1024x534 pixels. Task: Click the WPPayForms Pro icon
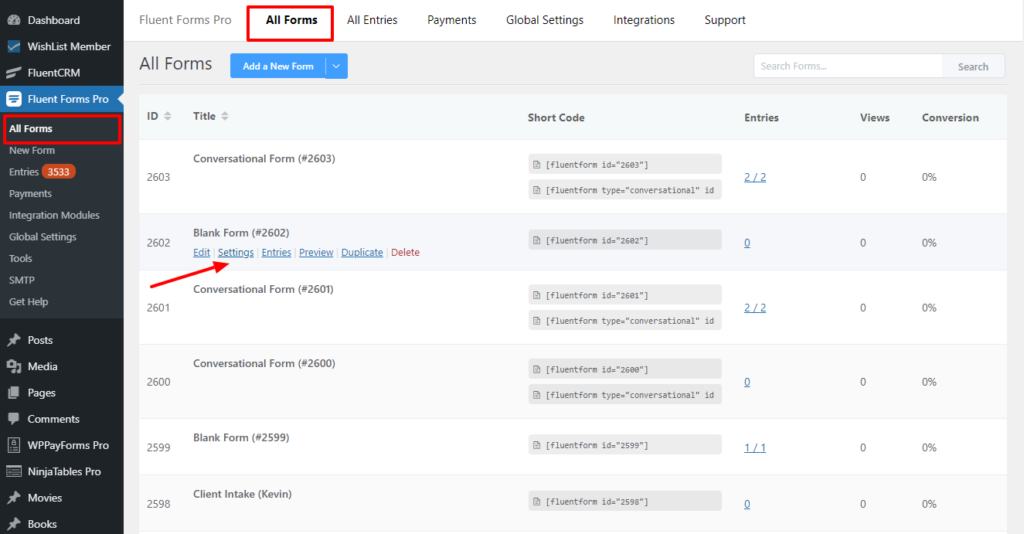tap(14, 445)
